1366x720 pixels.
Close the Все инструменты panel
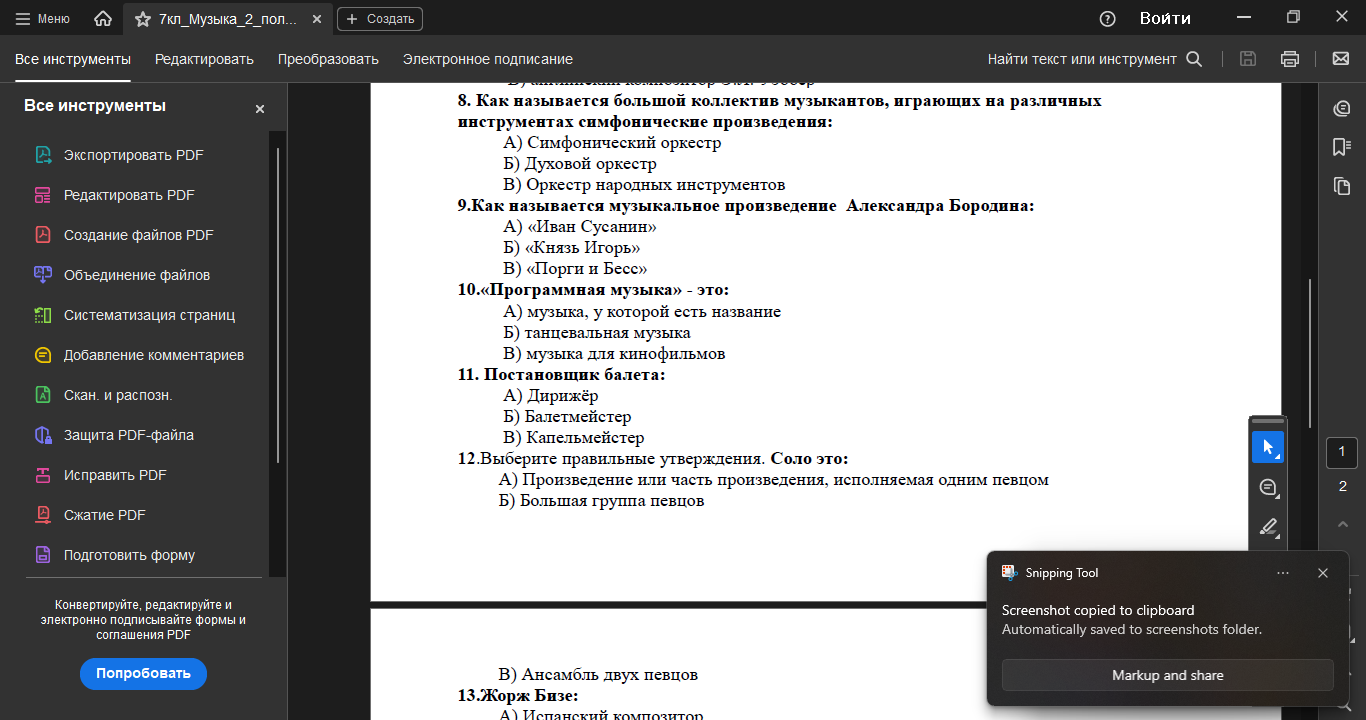[x=260, y=109]
